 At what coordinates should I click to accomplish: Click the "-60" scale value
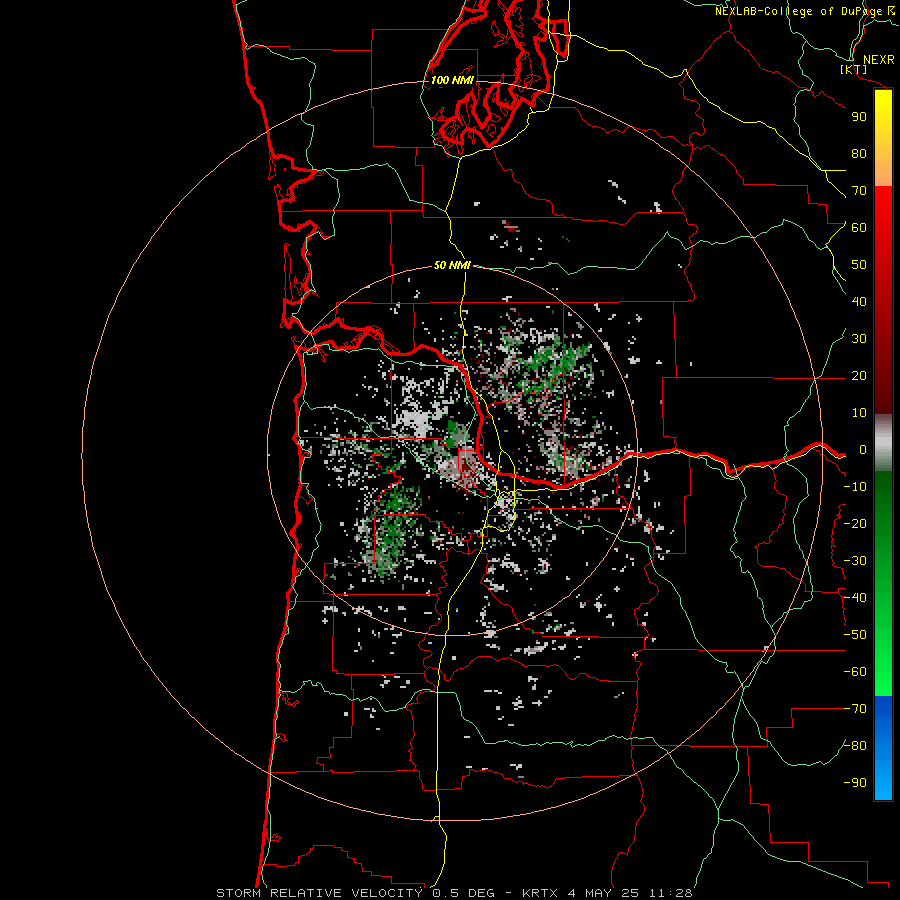pos(855,672)
